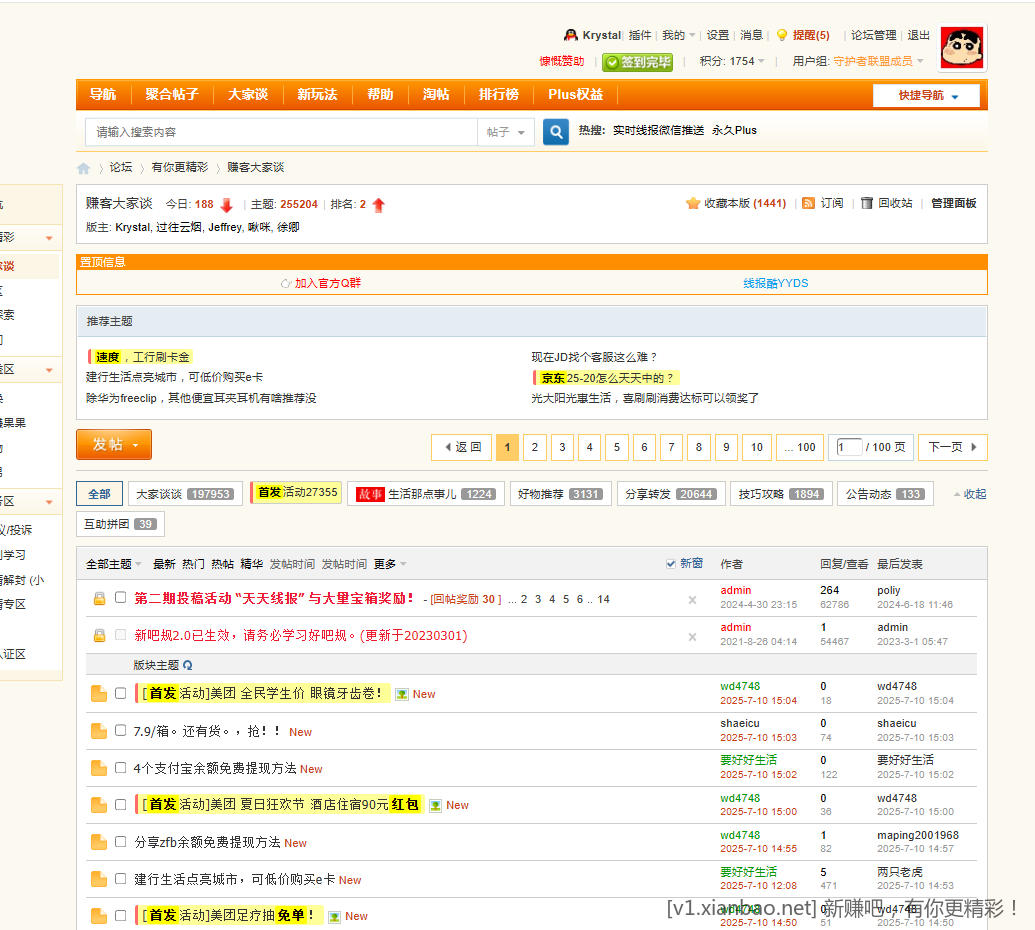Collapse categories with 收起
This screenshot has width=1035, height=930.
coord(970,494)
